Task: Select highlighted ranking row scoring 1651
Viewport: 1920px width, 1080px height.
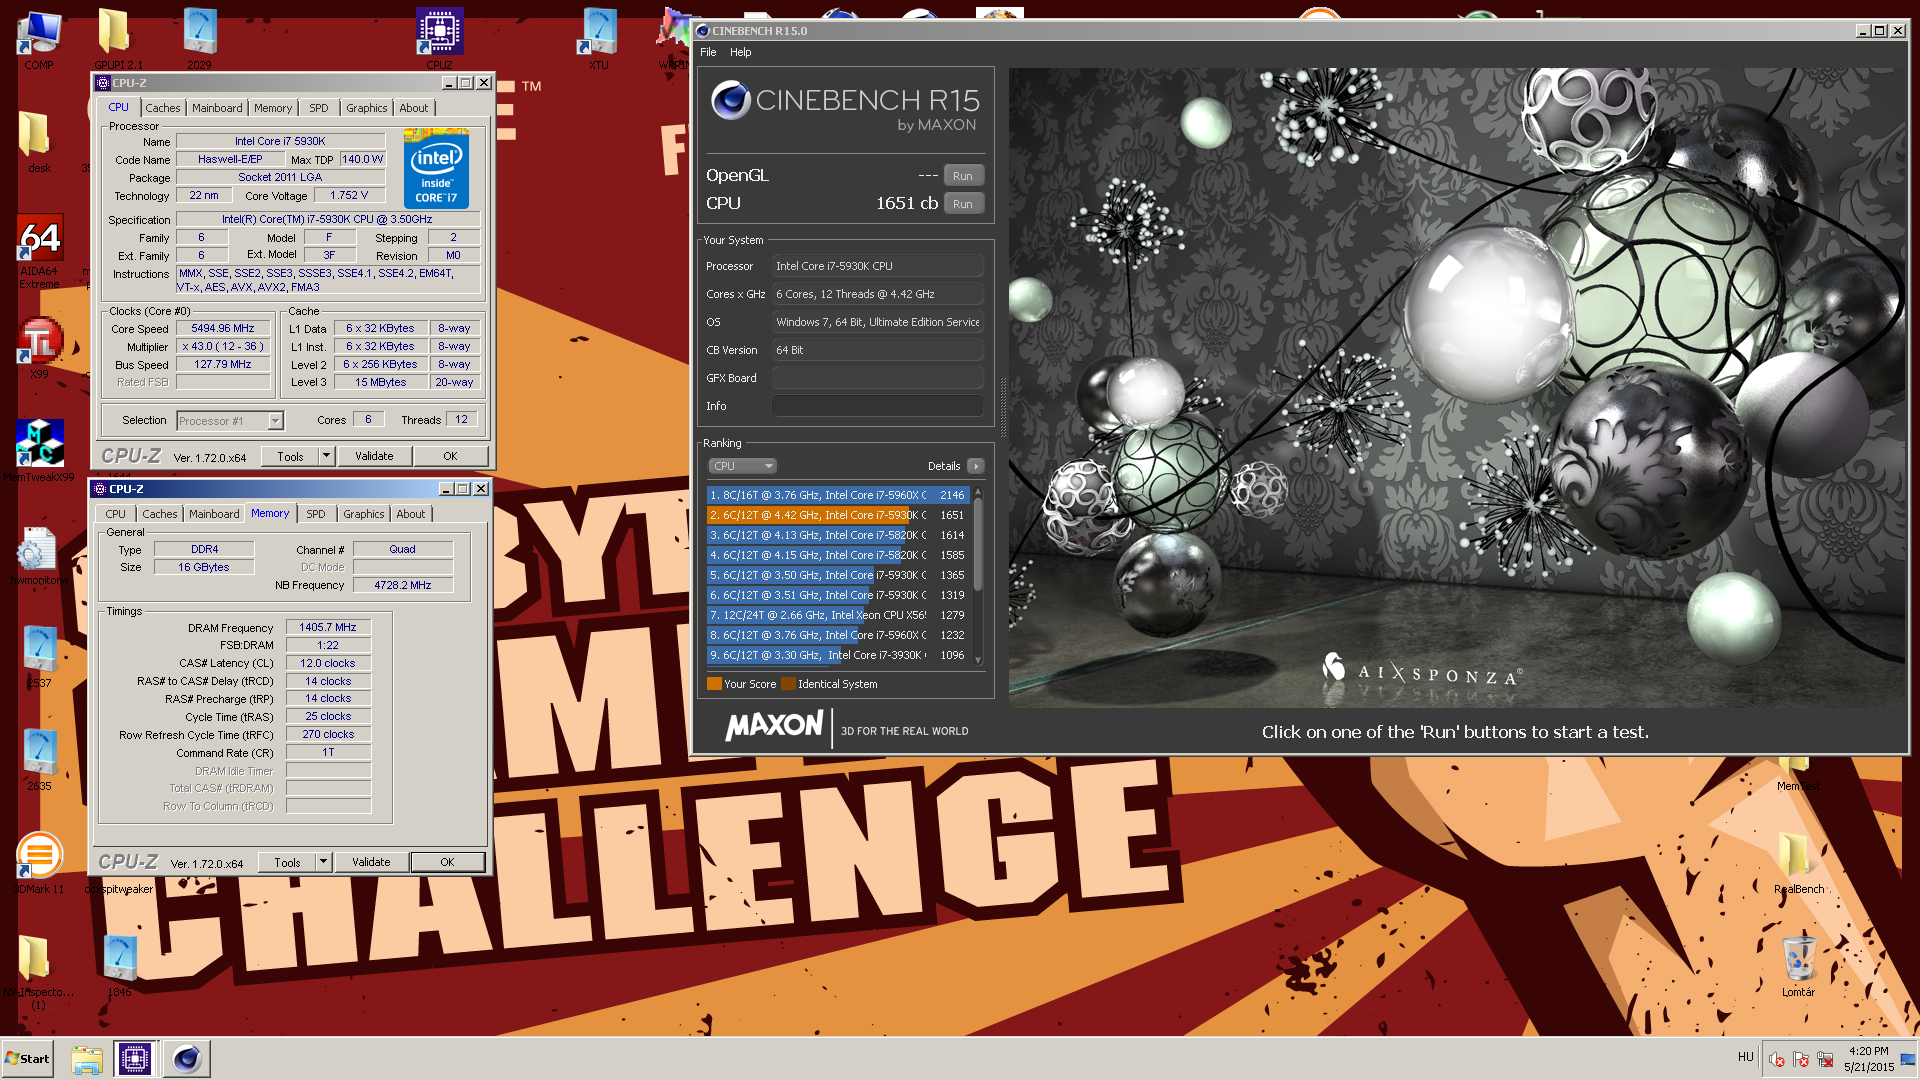Action: [x=838, y=515]
